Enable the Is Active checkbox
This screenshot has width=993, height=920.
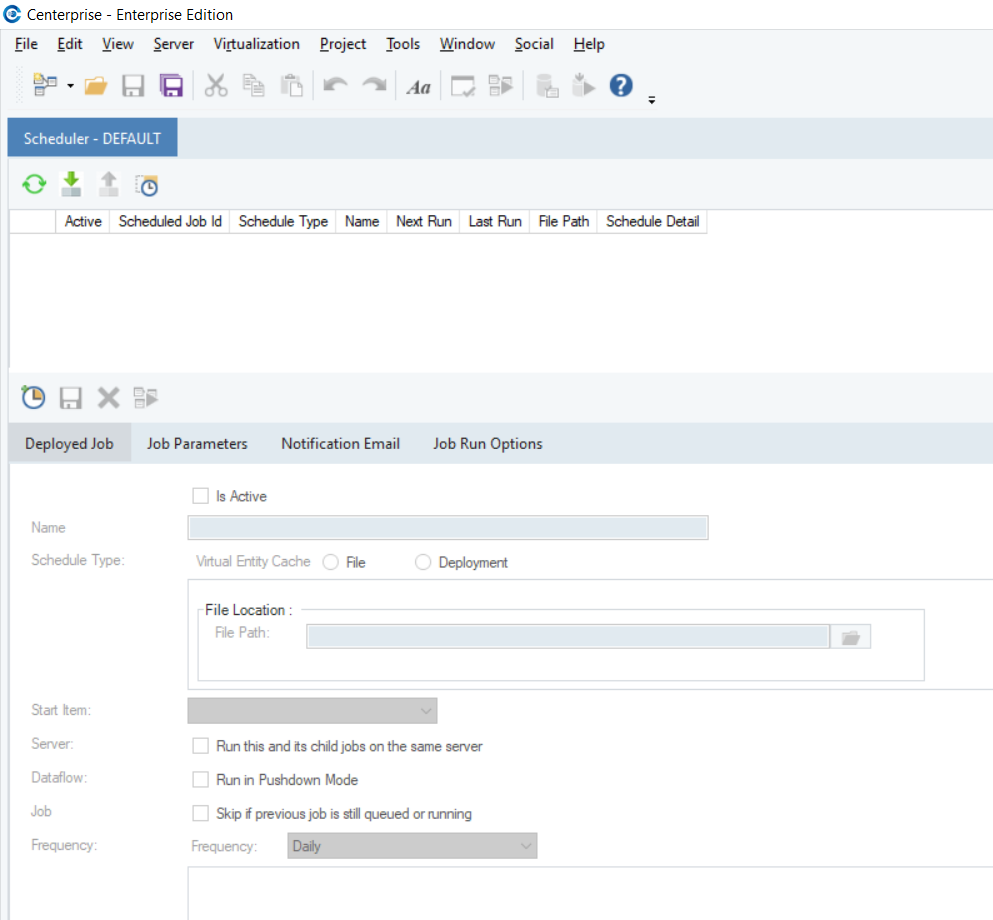tap(199, 496)
